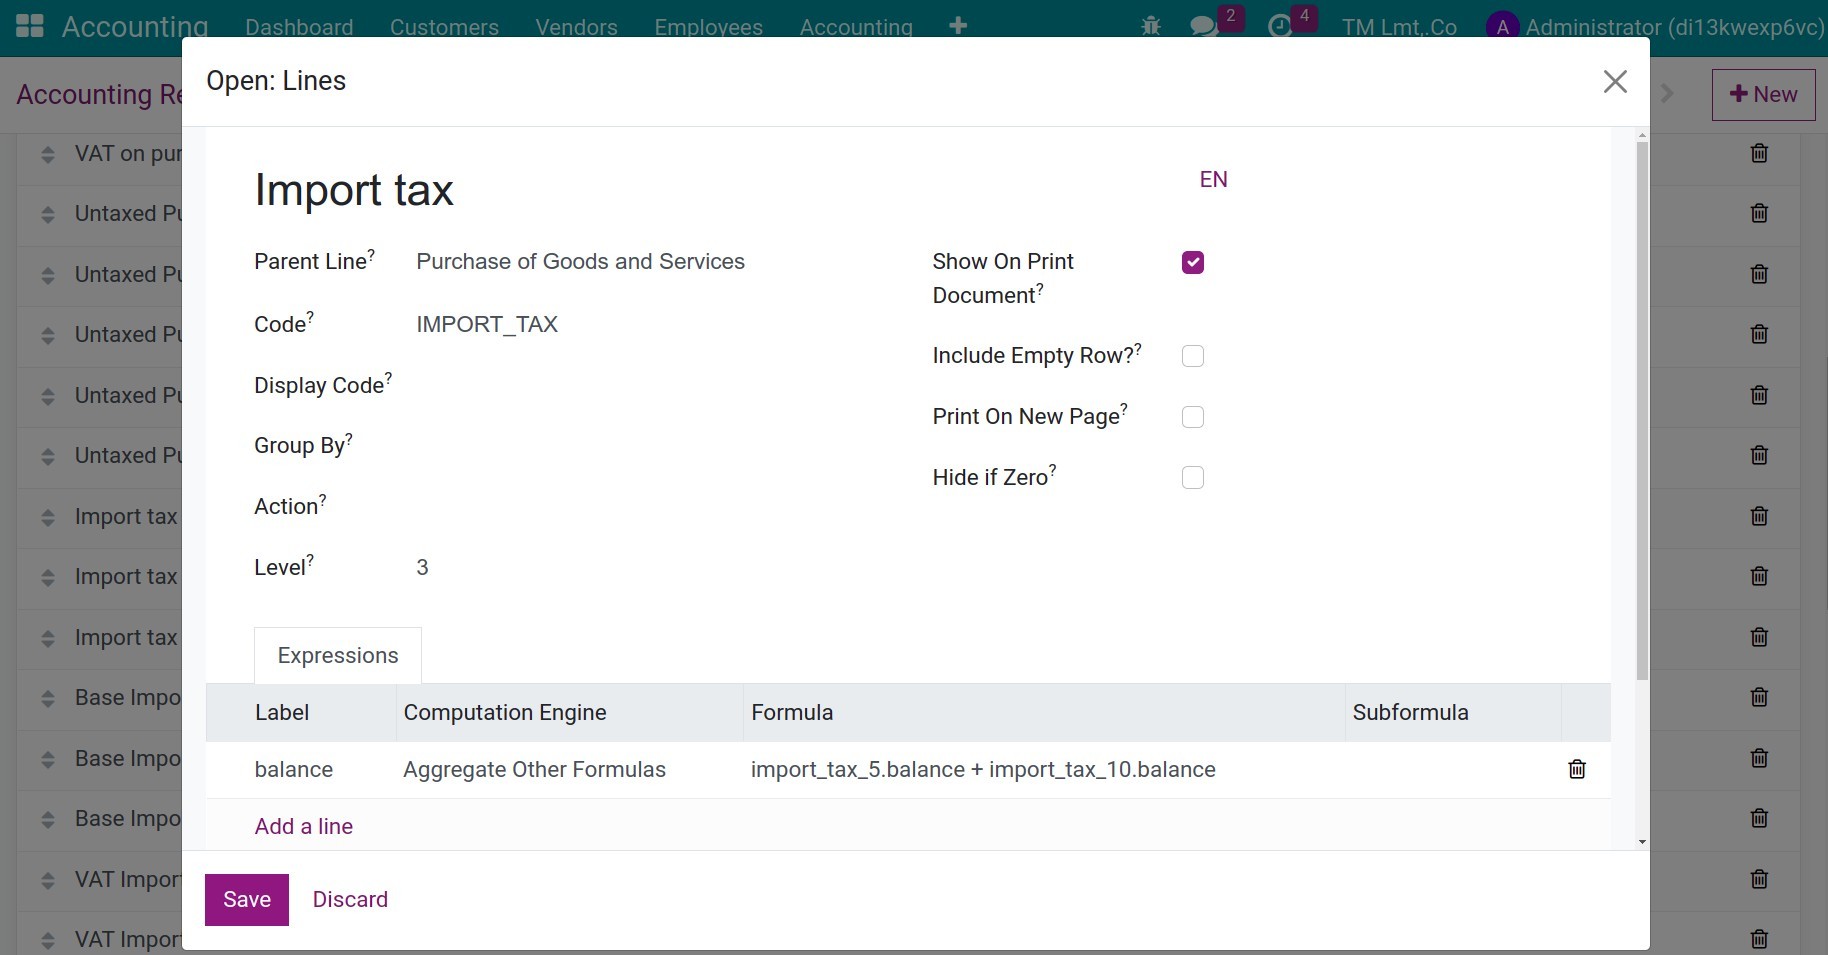
Task: Open the Accounting menu item
Action: click(x=856, y=27)
